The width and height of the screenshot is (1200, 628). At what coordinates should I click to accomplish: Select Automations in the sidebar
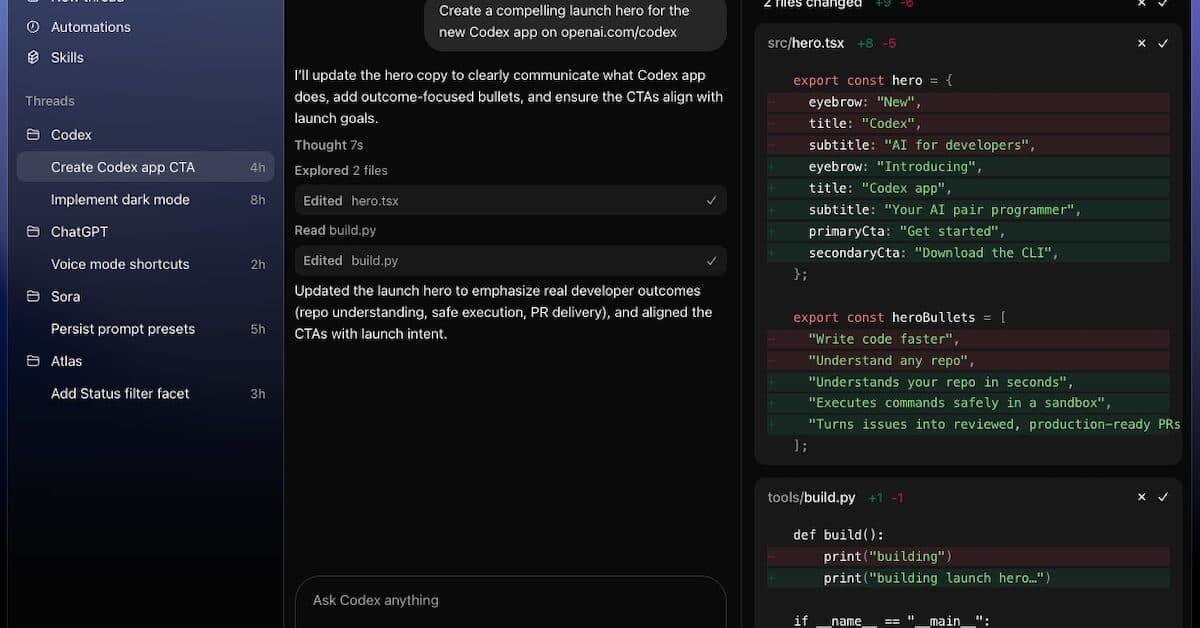coord(91,27)
